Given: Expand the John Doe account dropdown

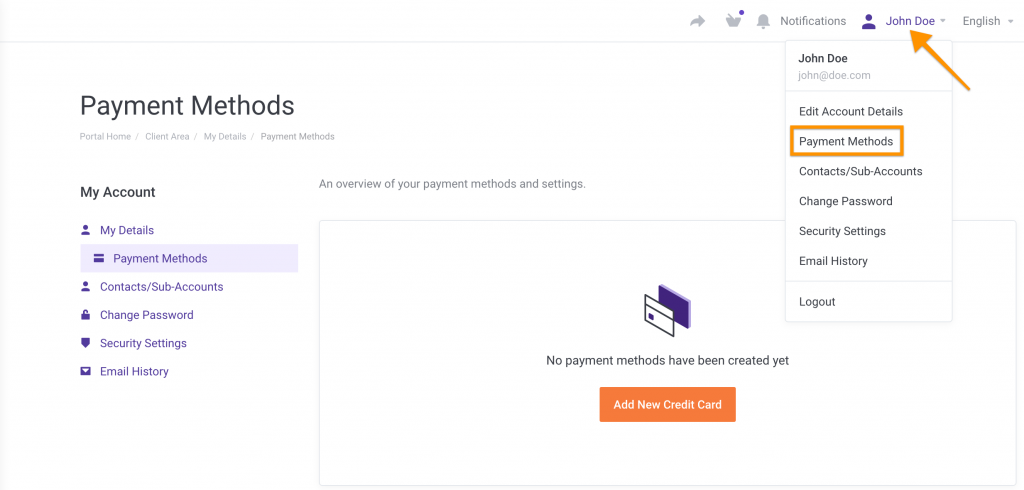Looking at the screenshot, I should tap(915, 21).
